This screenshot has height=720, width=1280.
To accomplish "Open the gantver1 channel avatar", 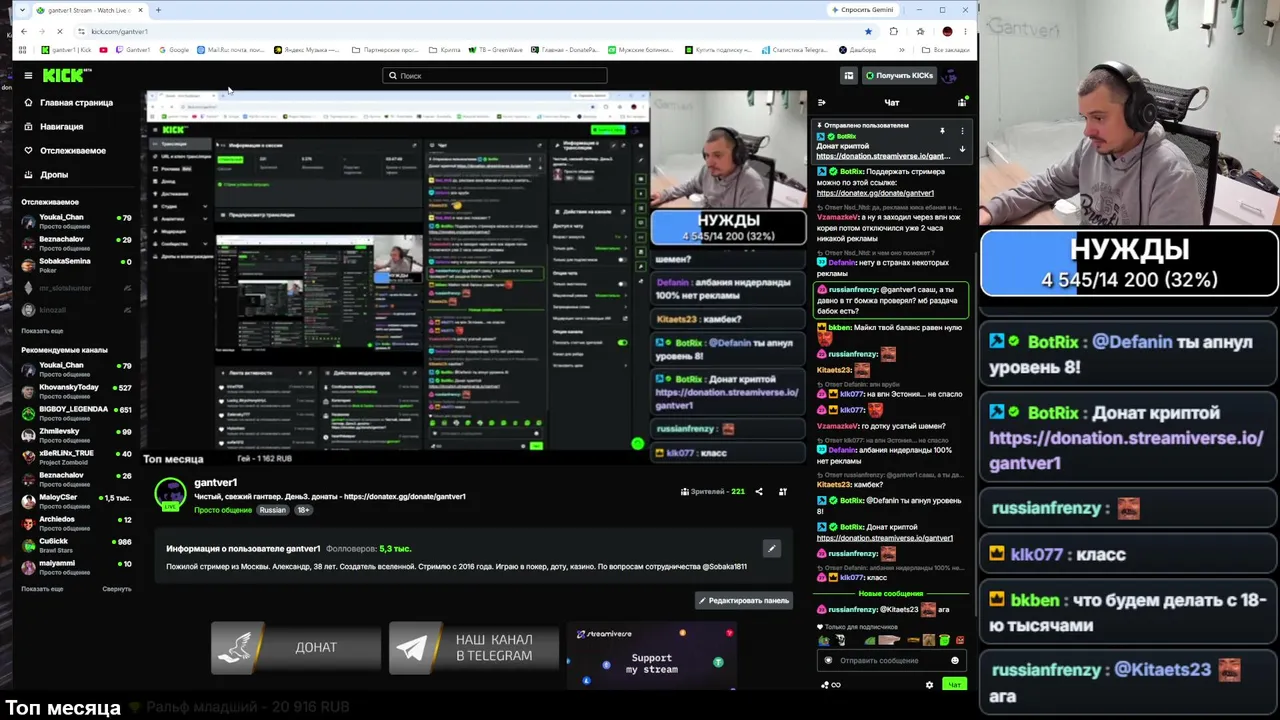I will pos(170,493).
